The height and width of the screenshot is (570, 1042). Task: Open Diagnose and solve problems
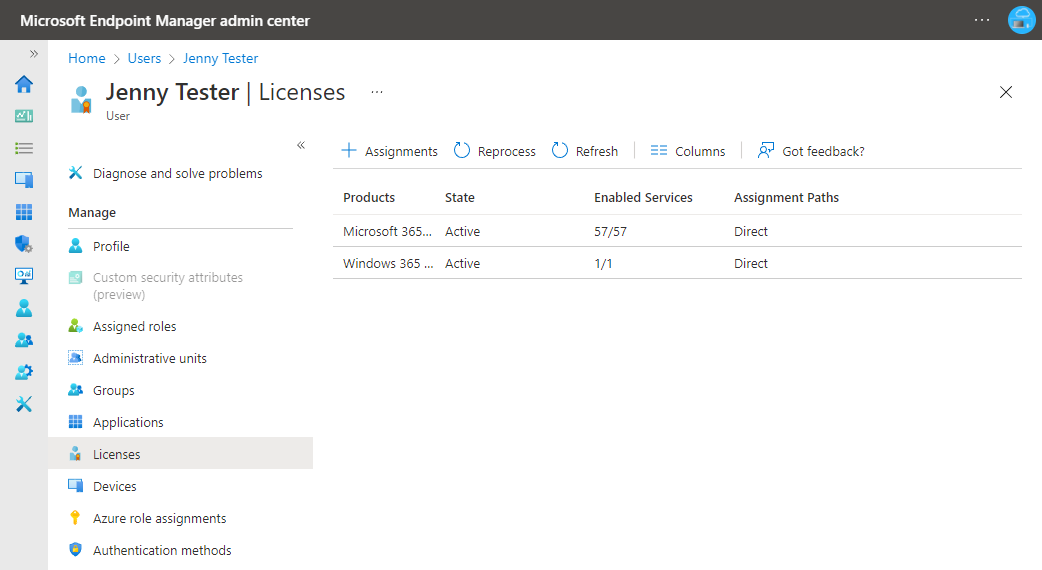point(165,173)
